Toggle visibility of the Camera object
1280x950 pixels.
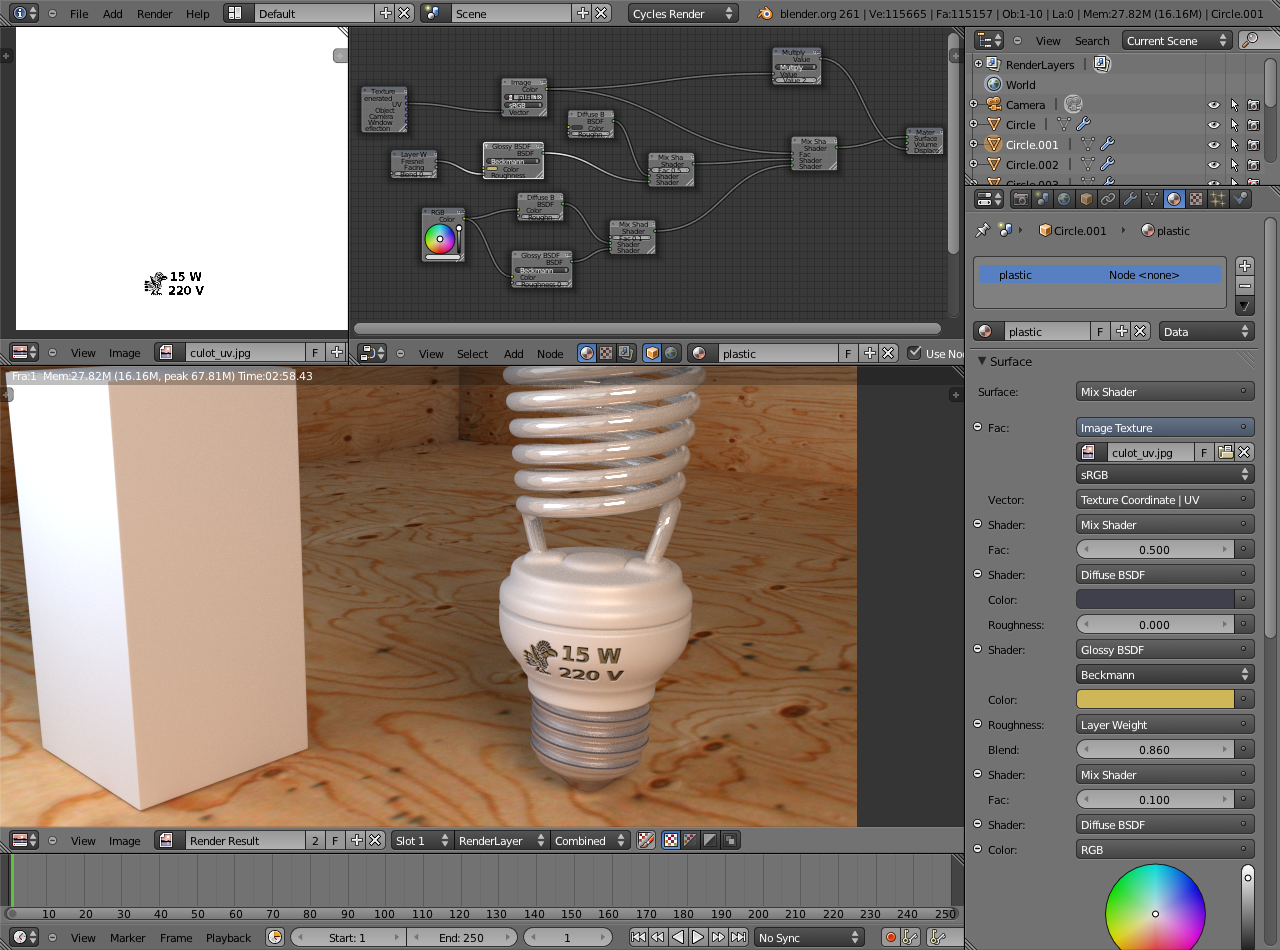[x=1213, y=105]
